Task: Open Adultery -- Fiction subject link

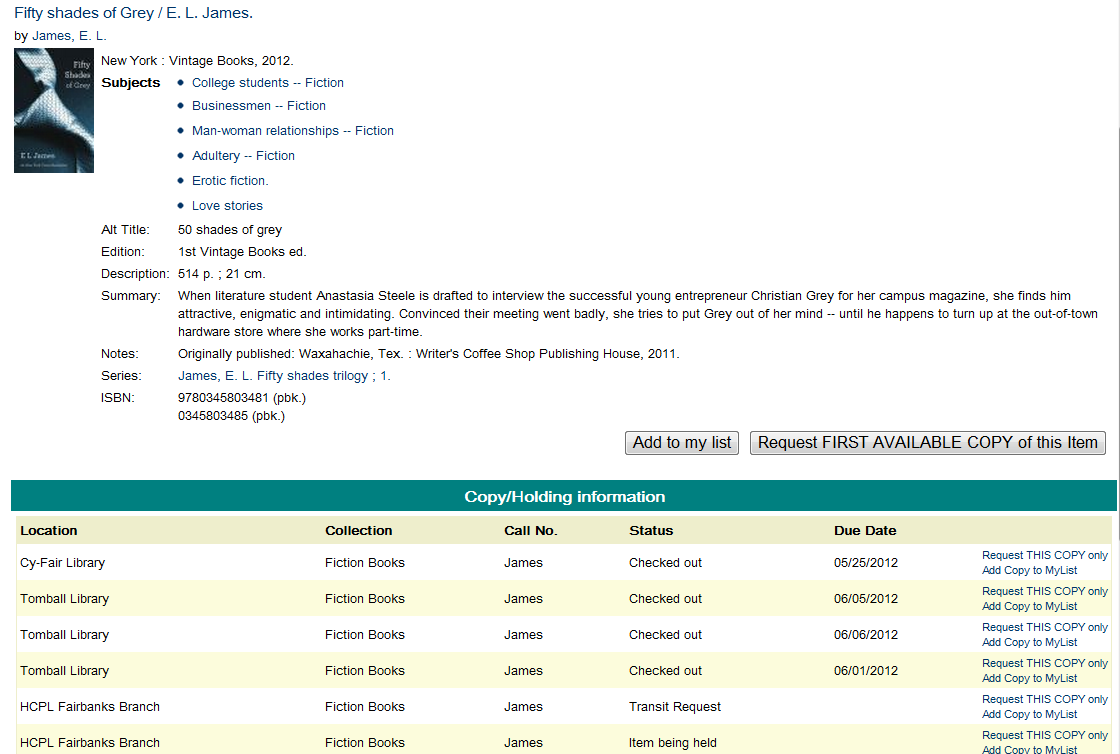Action: tap(243, 156)
